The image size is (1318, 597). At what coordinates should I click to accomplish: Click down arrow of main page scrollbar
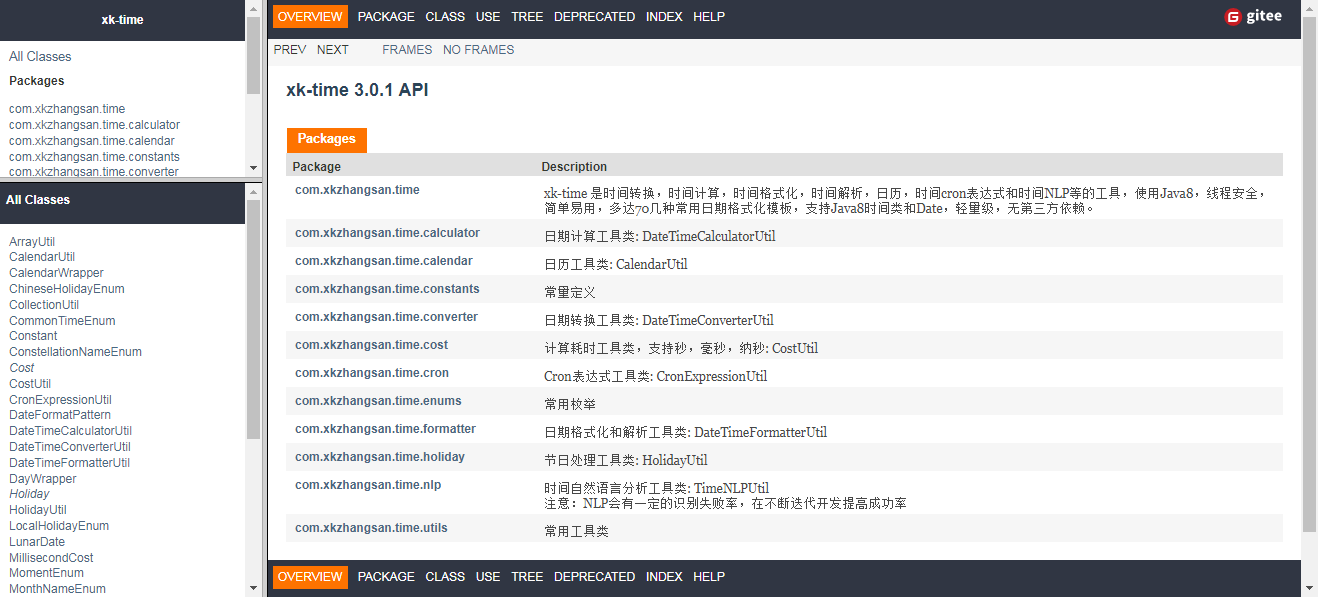[1309, 588]
